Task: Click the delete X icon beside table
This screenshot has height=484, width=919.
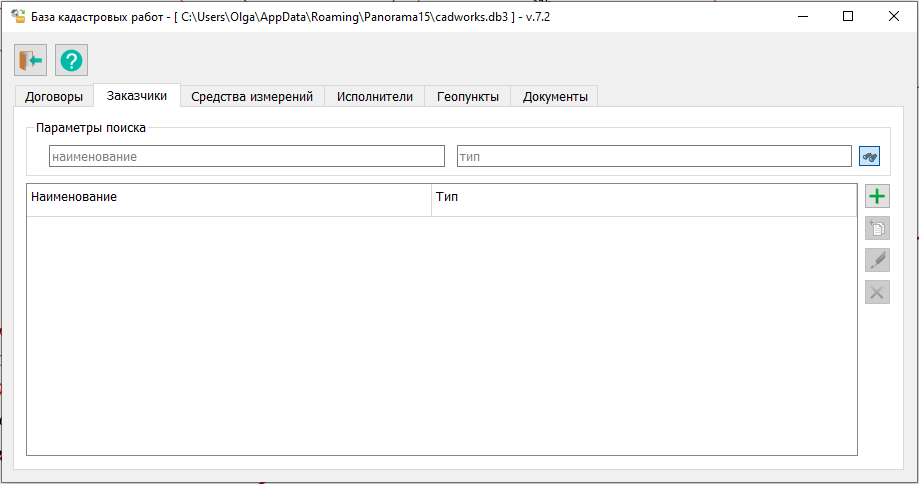Action: click(x=877, y=293)
